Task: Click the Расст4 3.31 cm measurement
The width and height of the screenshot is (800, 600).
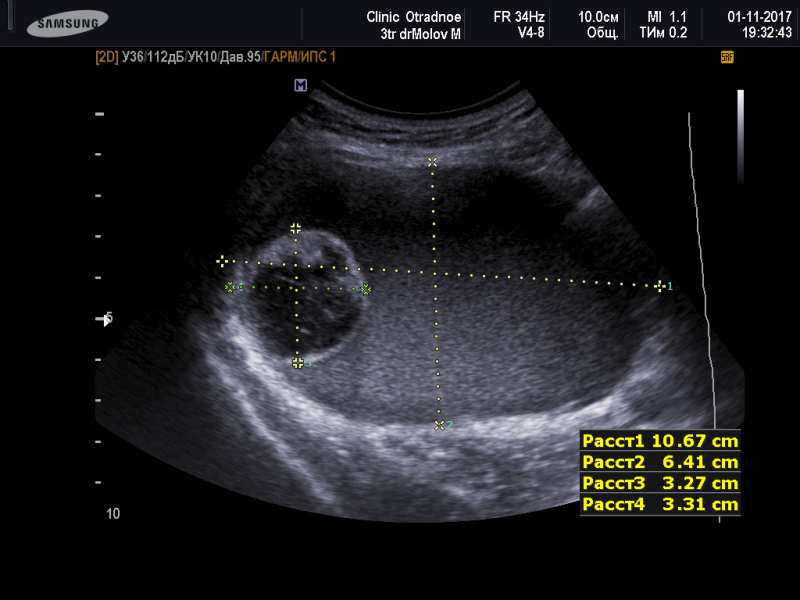Action: (x=660, y=505)
